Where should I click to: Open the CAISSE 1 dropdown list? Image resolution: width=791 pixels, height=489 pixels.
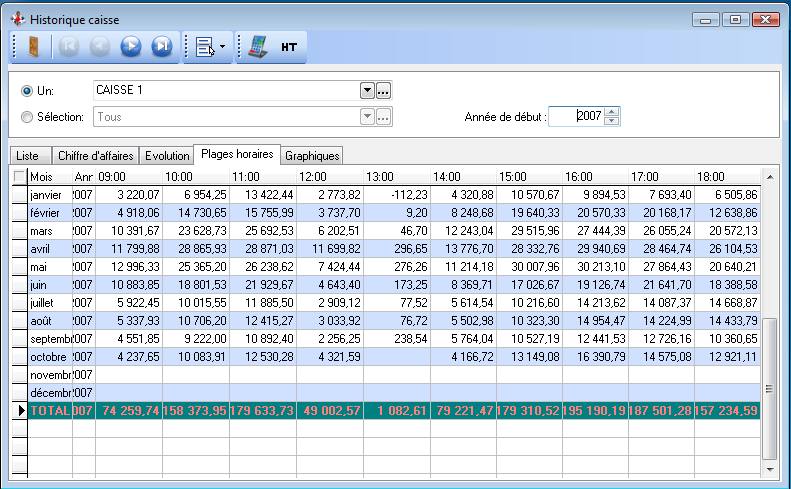click(367, 90)
